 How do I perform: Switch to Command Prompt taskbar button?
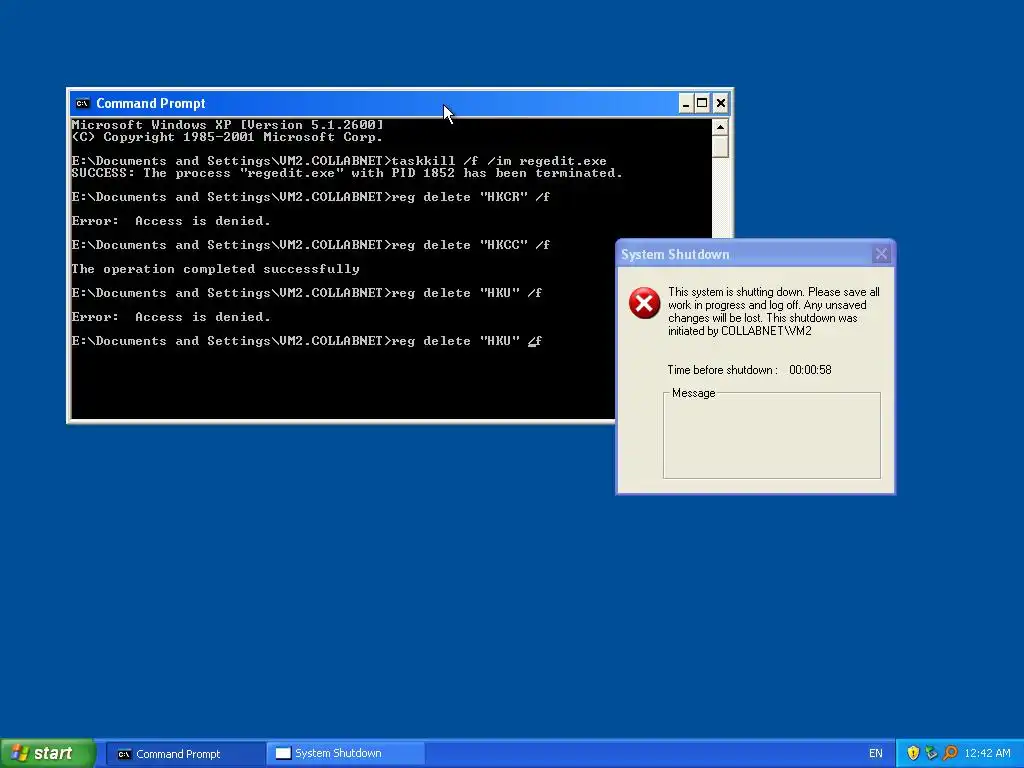pyautogui.click(x=185, y=754)
